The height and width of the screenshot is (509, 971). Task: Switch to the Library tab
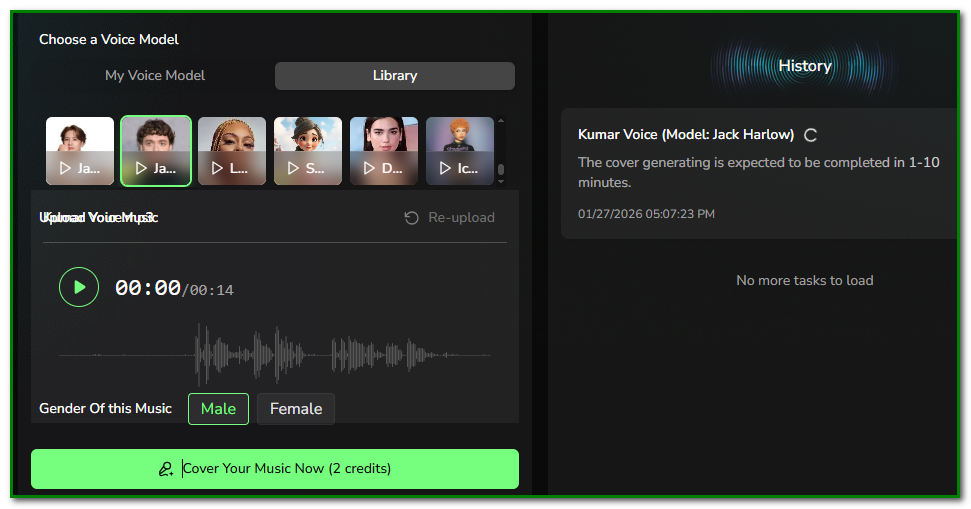pyautogui.click(x=395, y=76)
